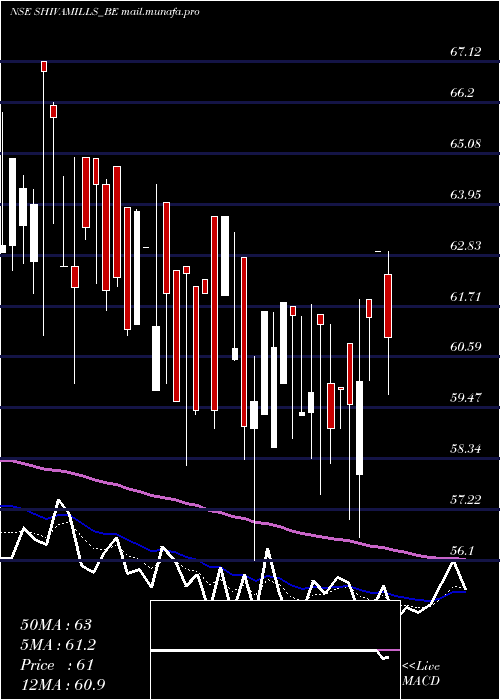500x700 pixels.
Task: Select the 58.34 price level label
Action: click(466, 448)
